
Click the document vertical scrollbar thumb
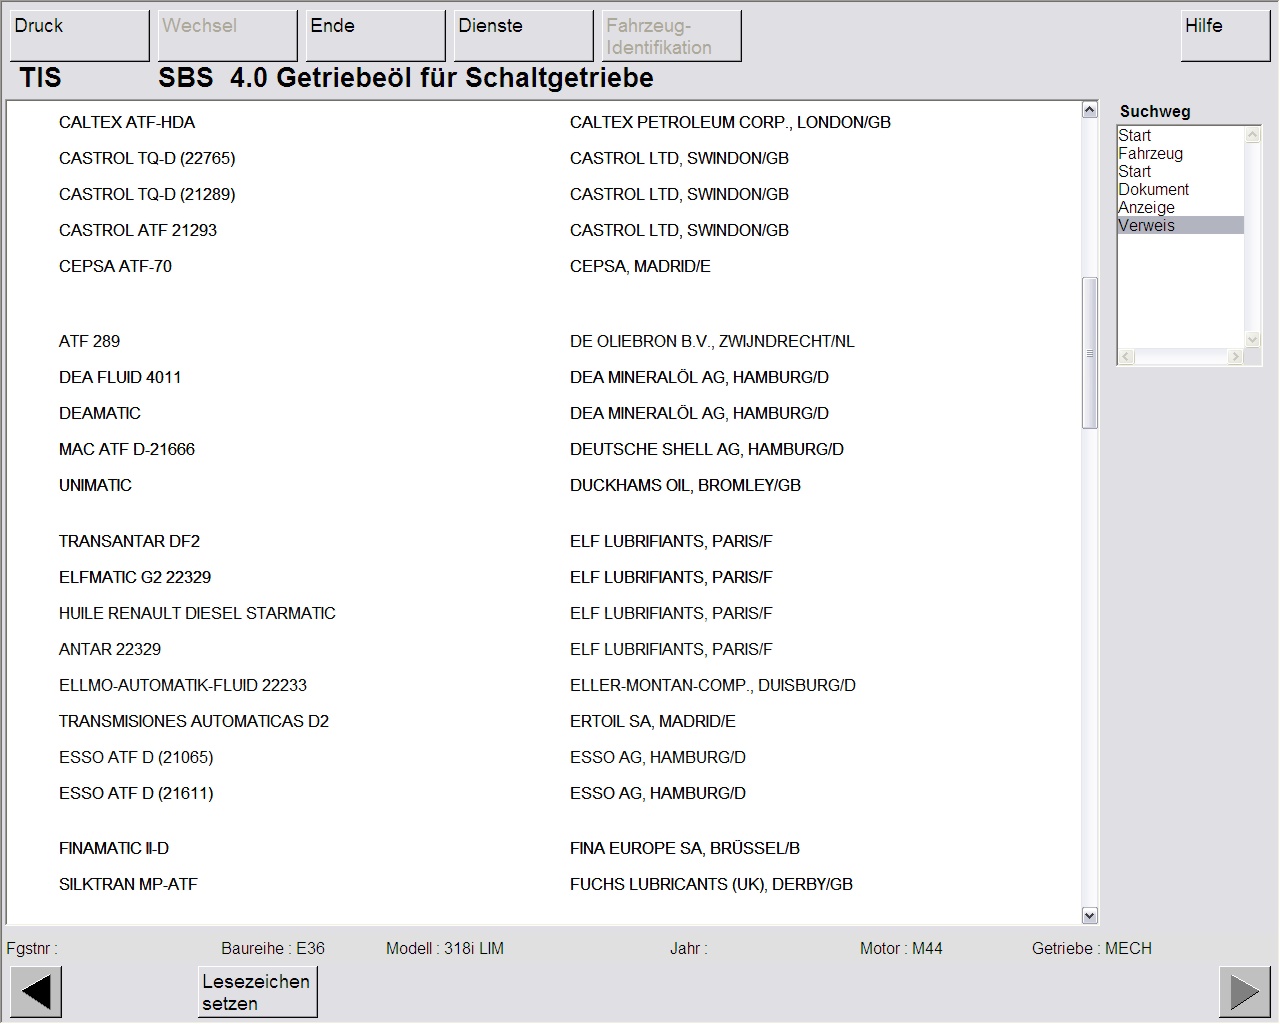click(1090, 352)
